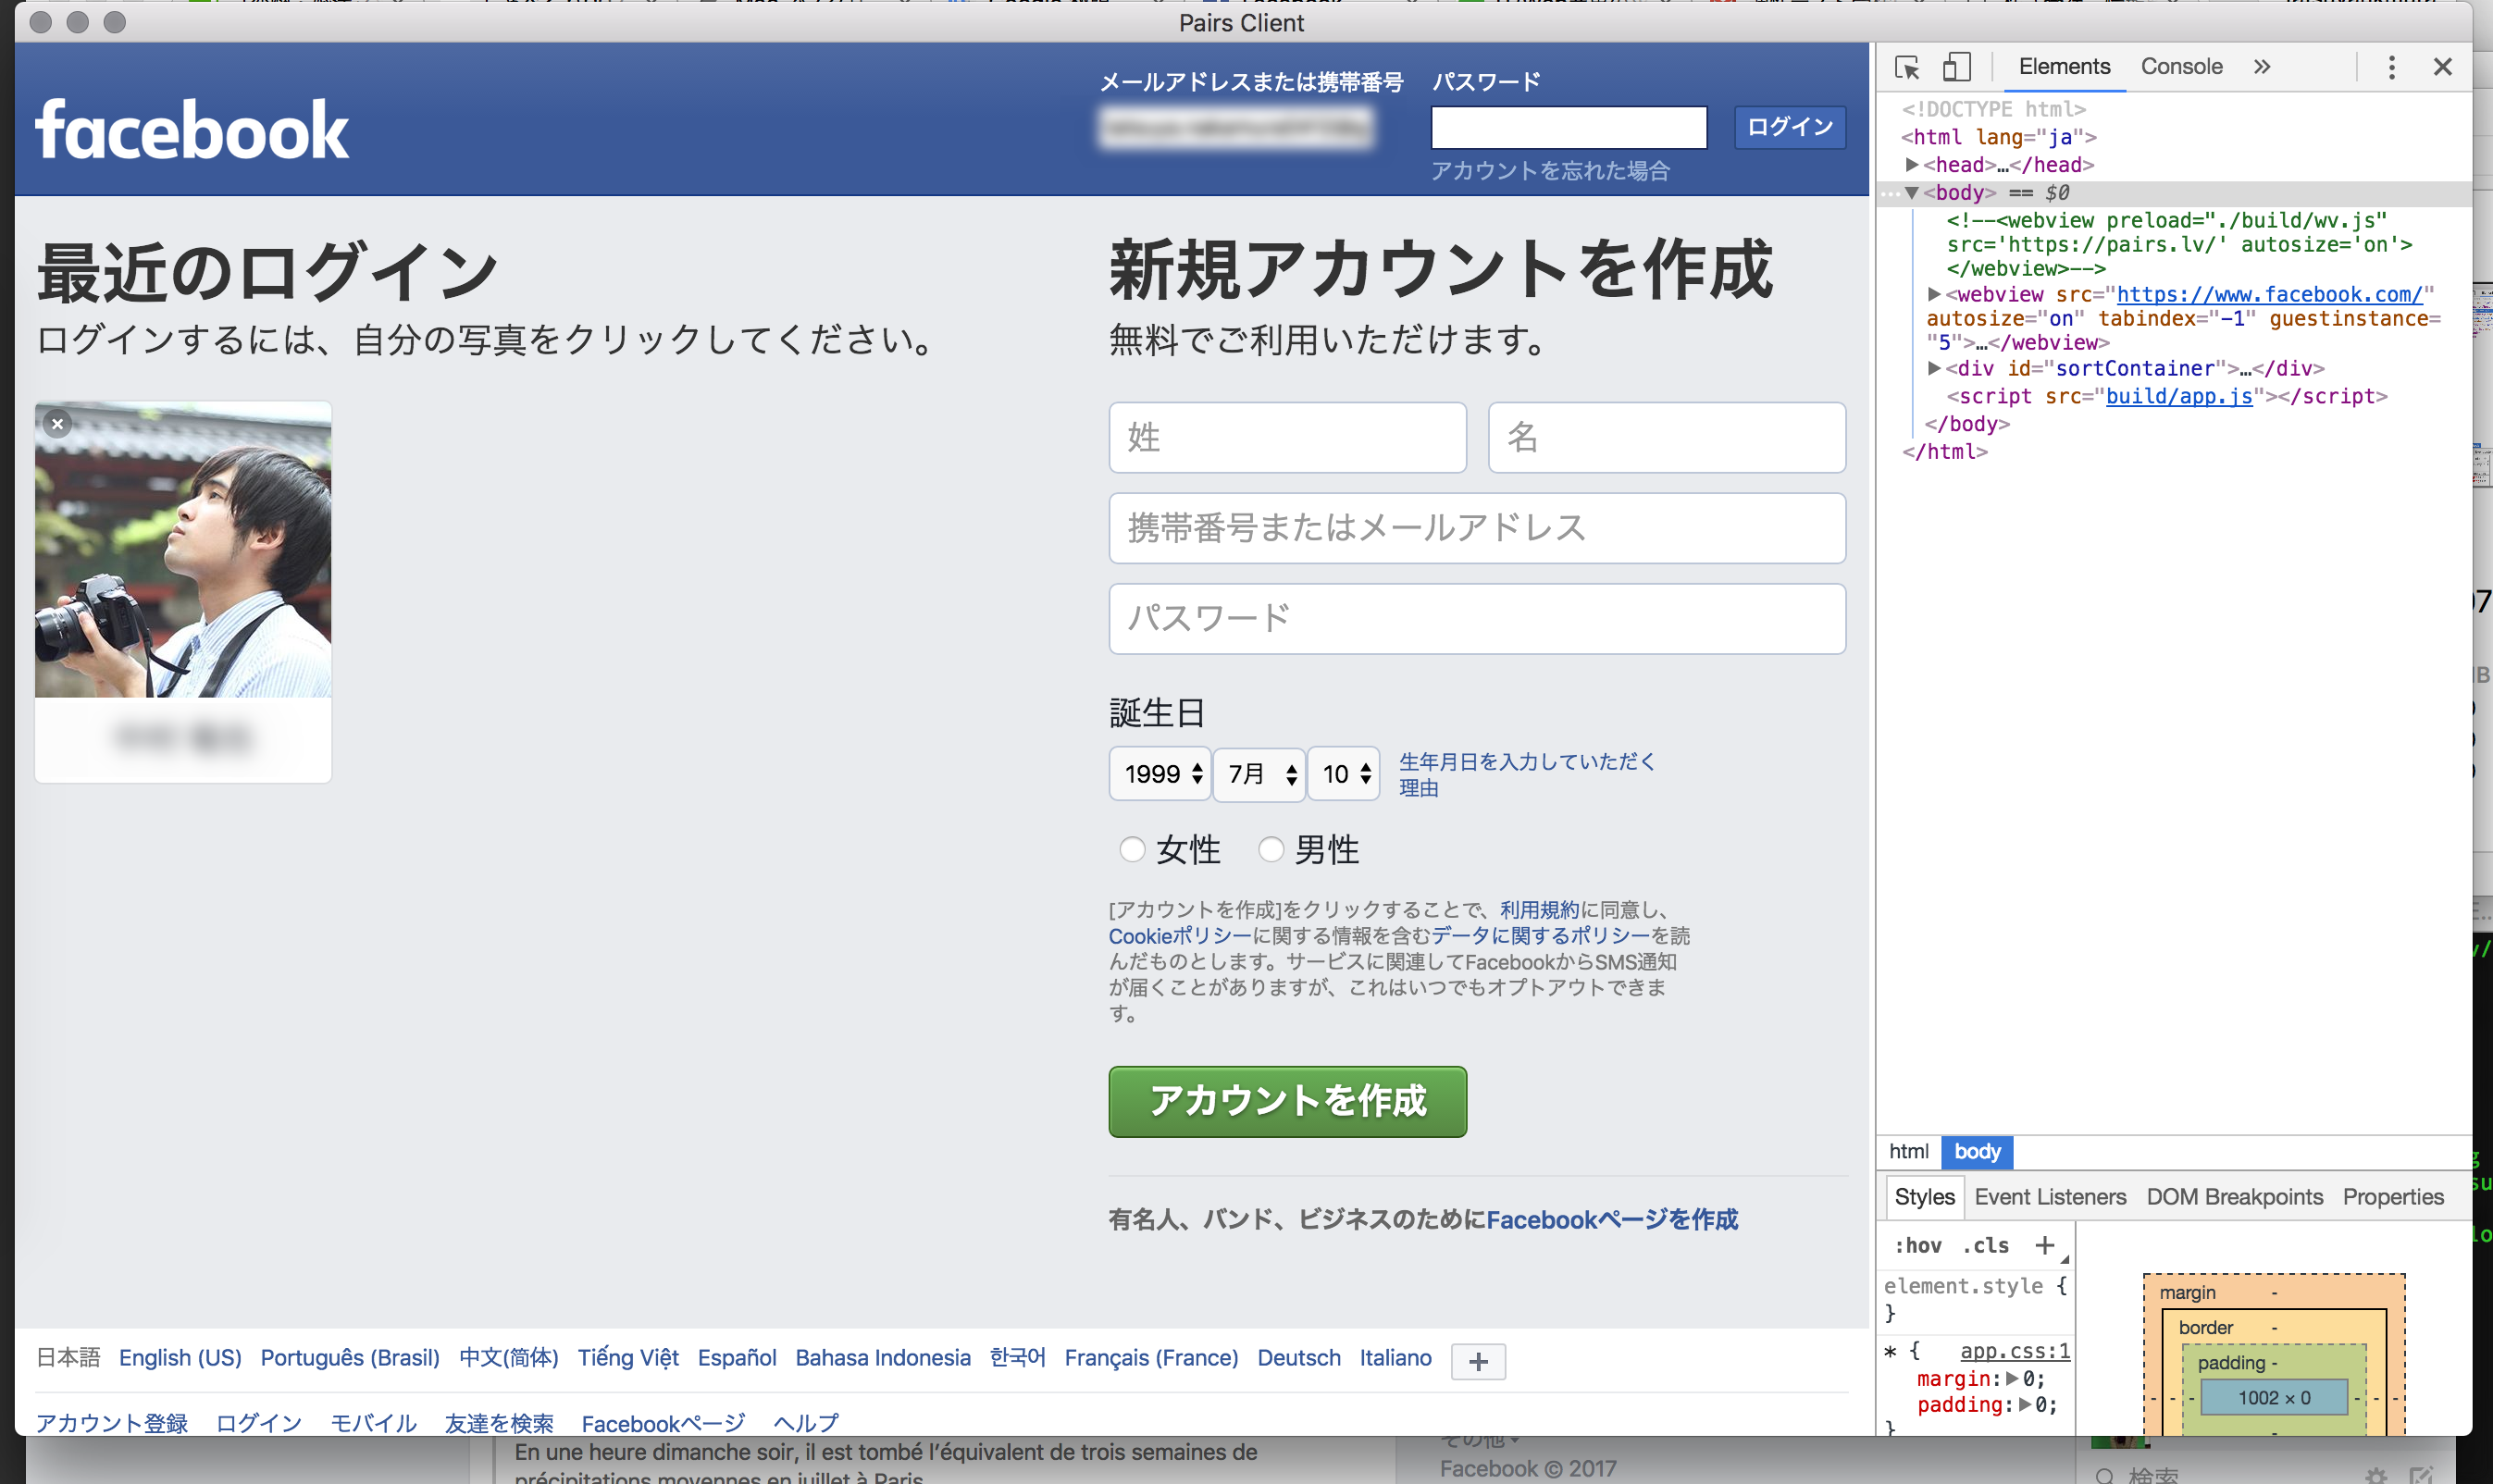Open the app.css:1 source link
The image size is (2493, 1484).
pyautogui.click(x=2015, y=1351)
